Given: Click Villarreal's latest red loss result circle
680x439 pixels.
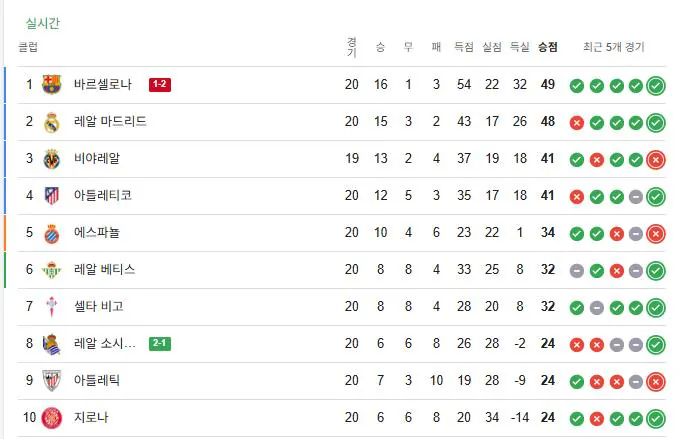Looking at the screenshot, I should 656,159.
